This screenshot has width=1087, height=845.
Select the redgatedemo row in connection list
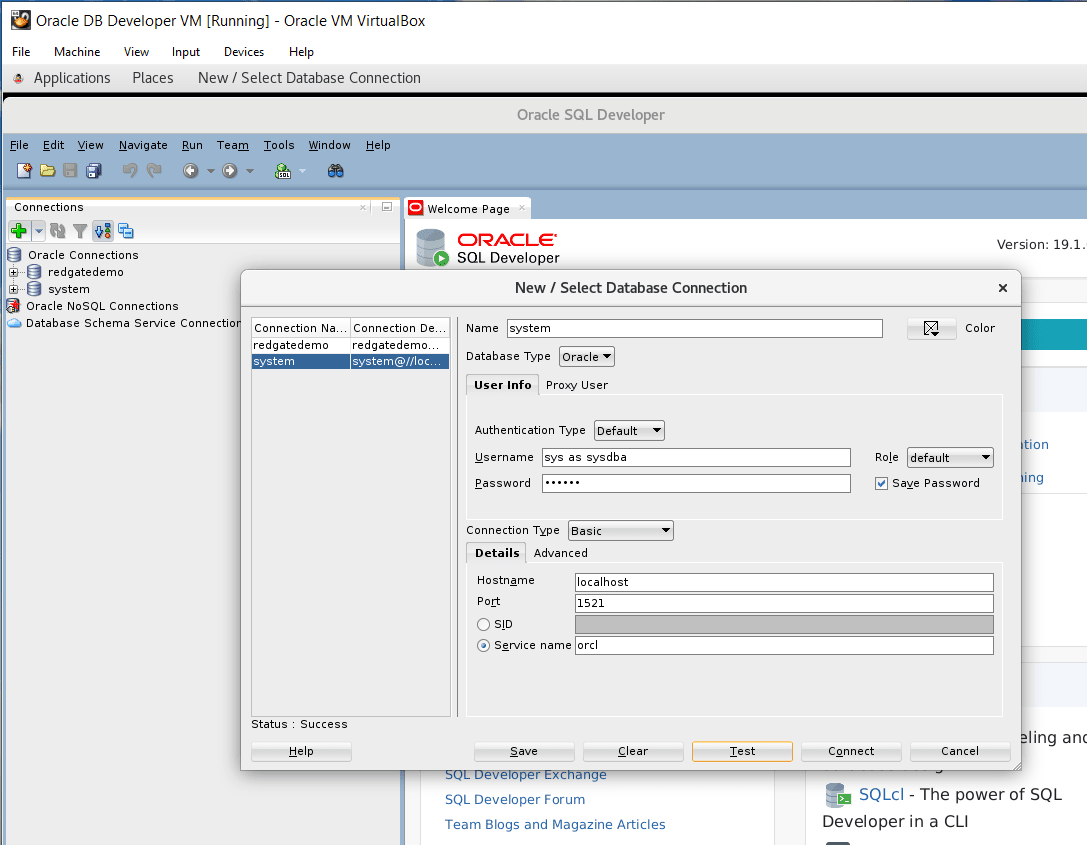(x=350, y=345)
